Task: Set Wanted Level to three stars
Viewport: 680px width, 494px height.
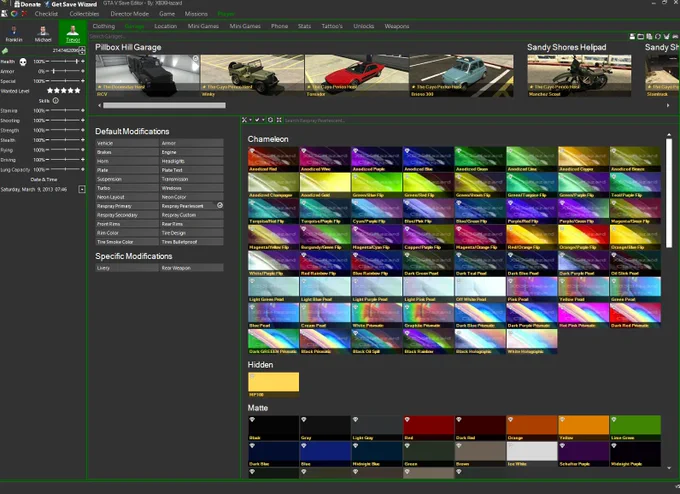Action: coord(64,91)
